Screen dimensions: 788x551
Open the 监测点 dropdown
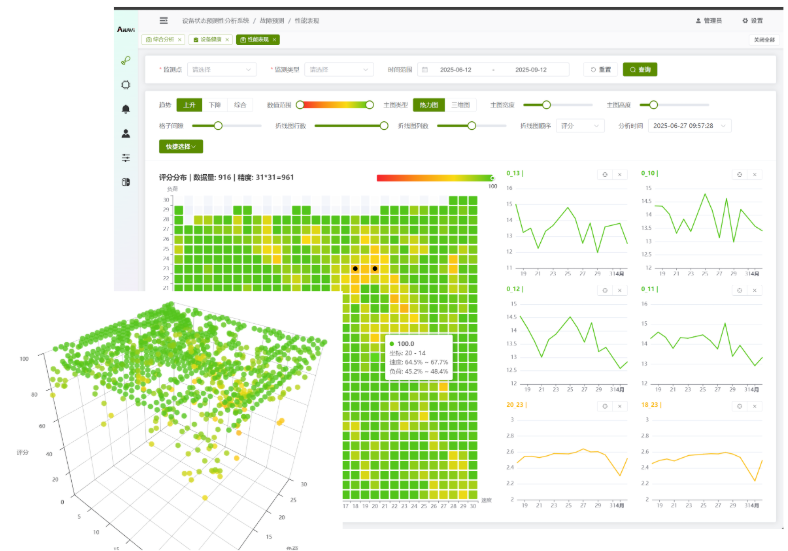[221, 70]
